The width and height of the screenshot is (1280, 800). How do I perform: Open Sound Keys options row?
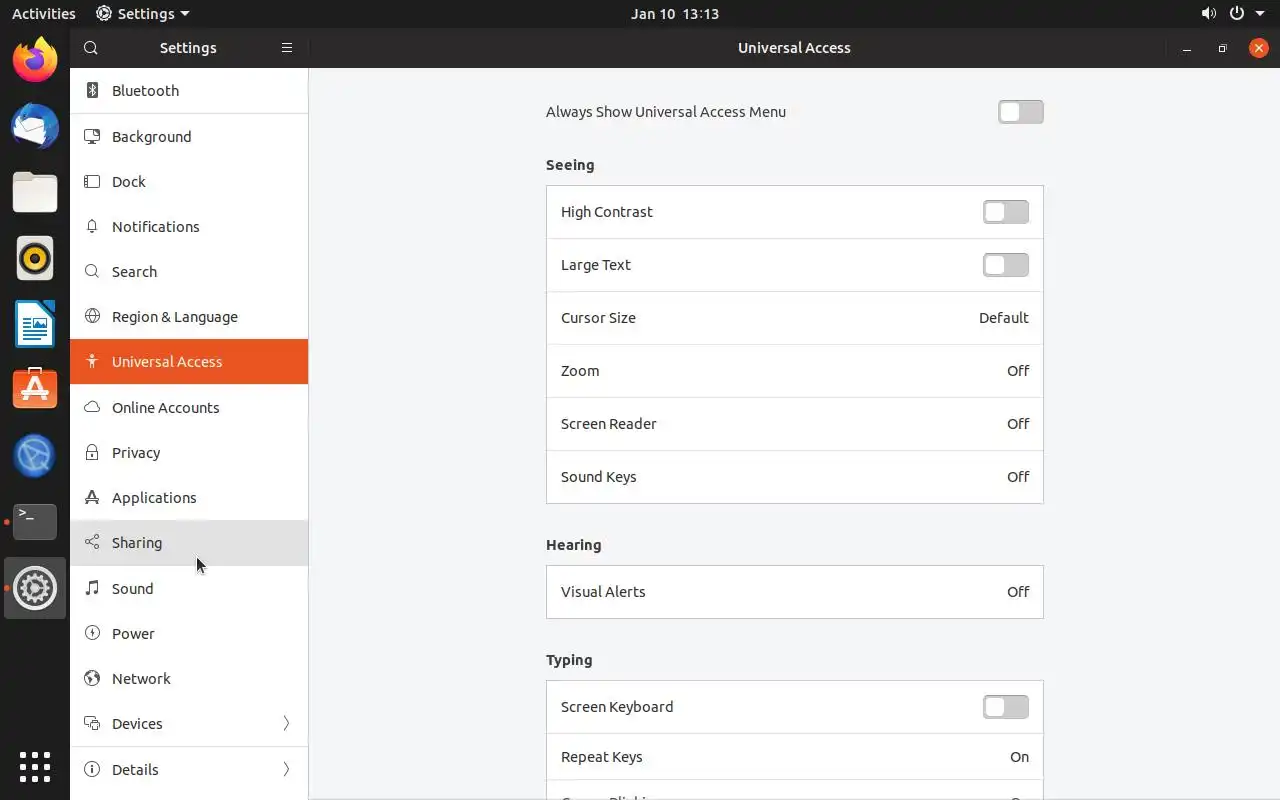tap(794, 477)
